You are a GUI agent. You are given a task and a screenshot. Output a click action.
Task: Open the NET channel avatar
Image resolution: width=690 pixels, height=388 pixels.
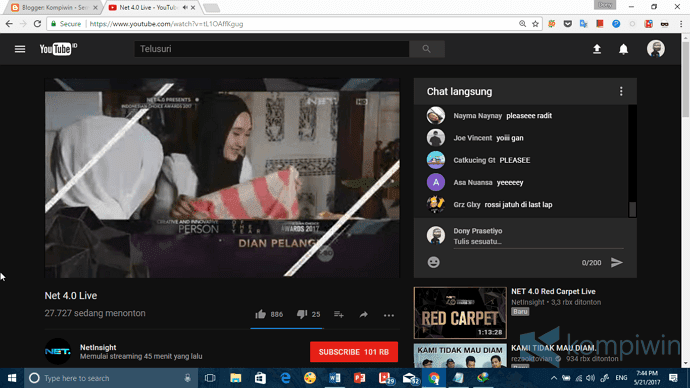58,351
